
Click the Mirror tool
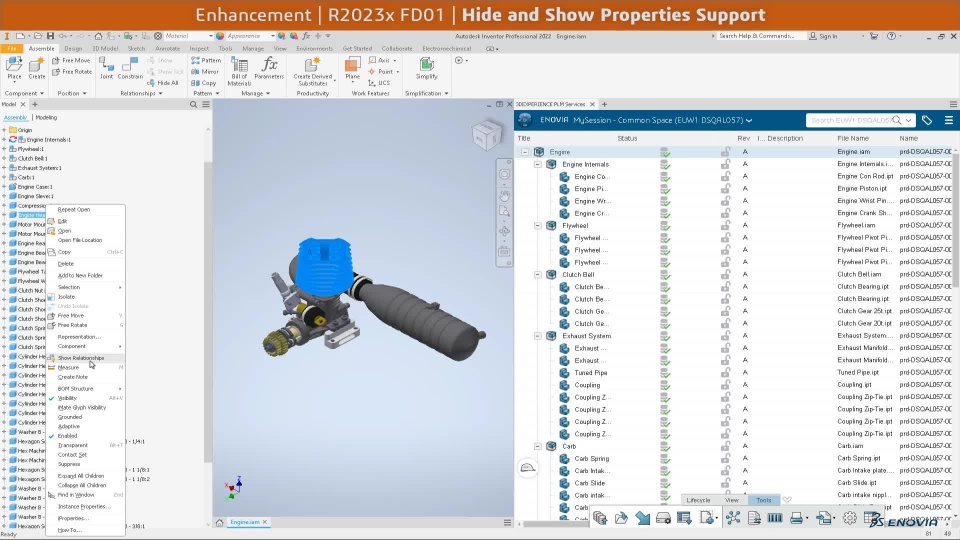pyautogui.click(x=205, y=72)
